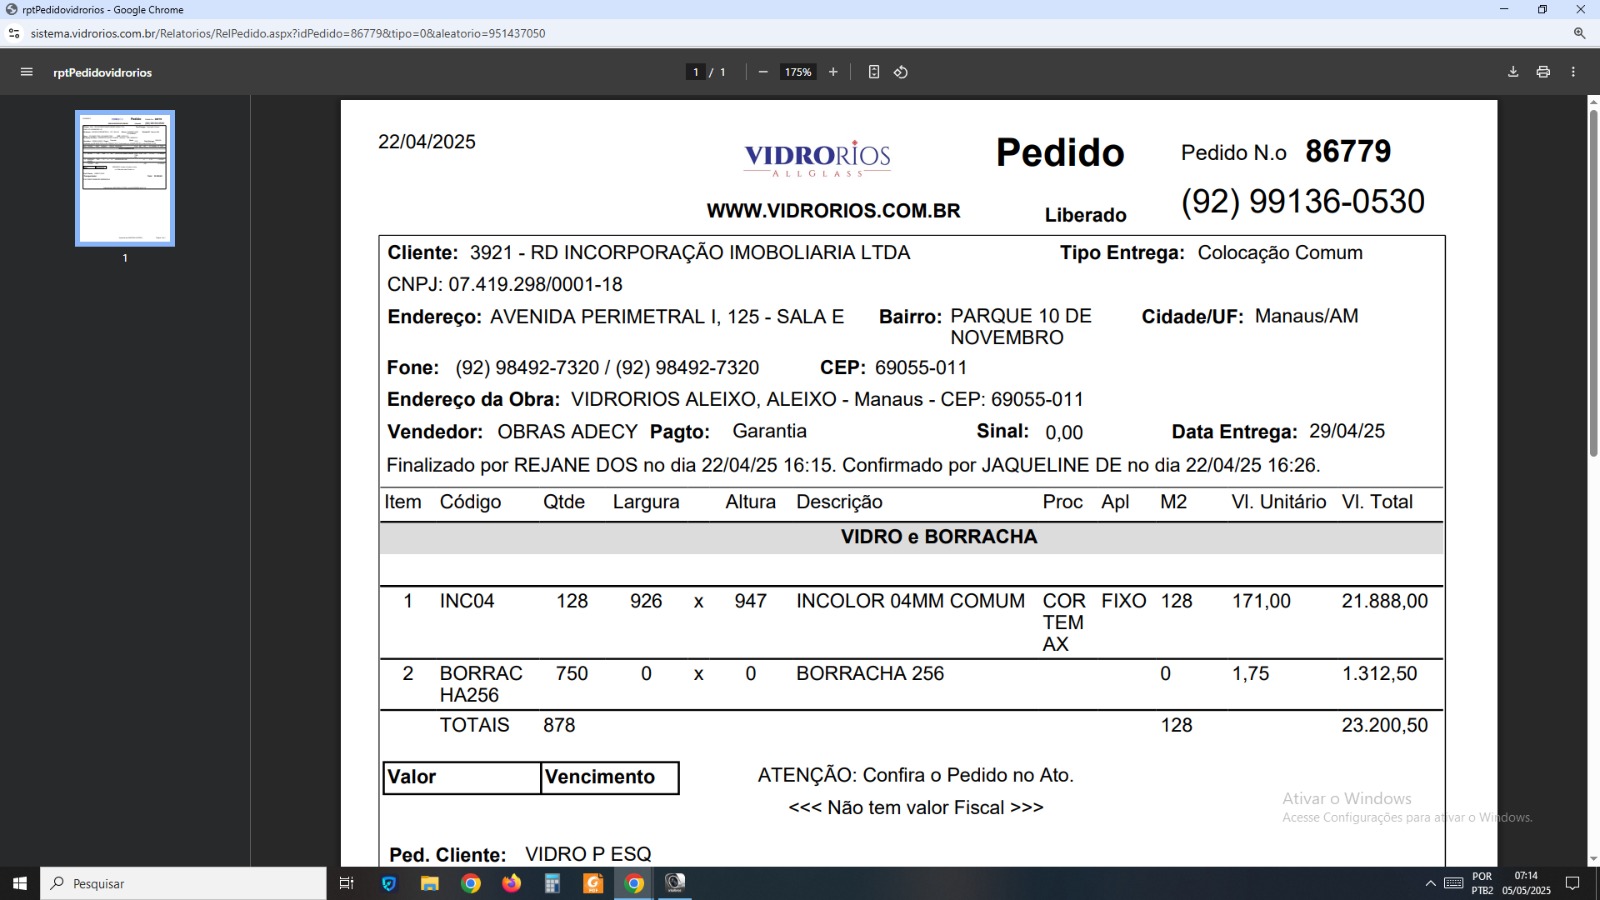Show hidden system tray icons
Image resolution: width=1600 pixels, height=900 pixels.
tap(1430, 883)
